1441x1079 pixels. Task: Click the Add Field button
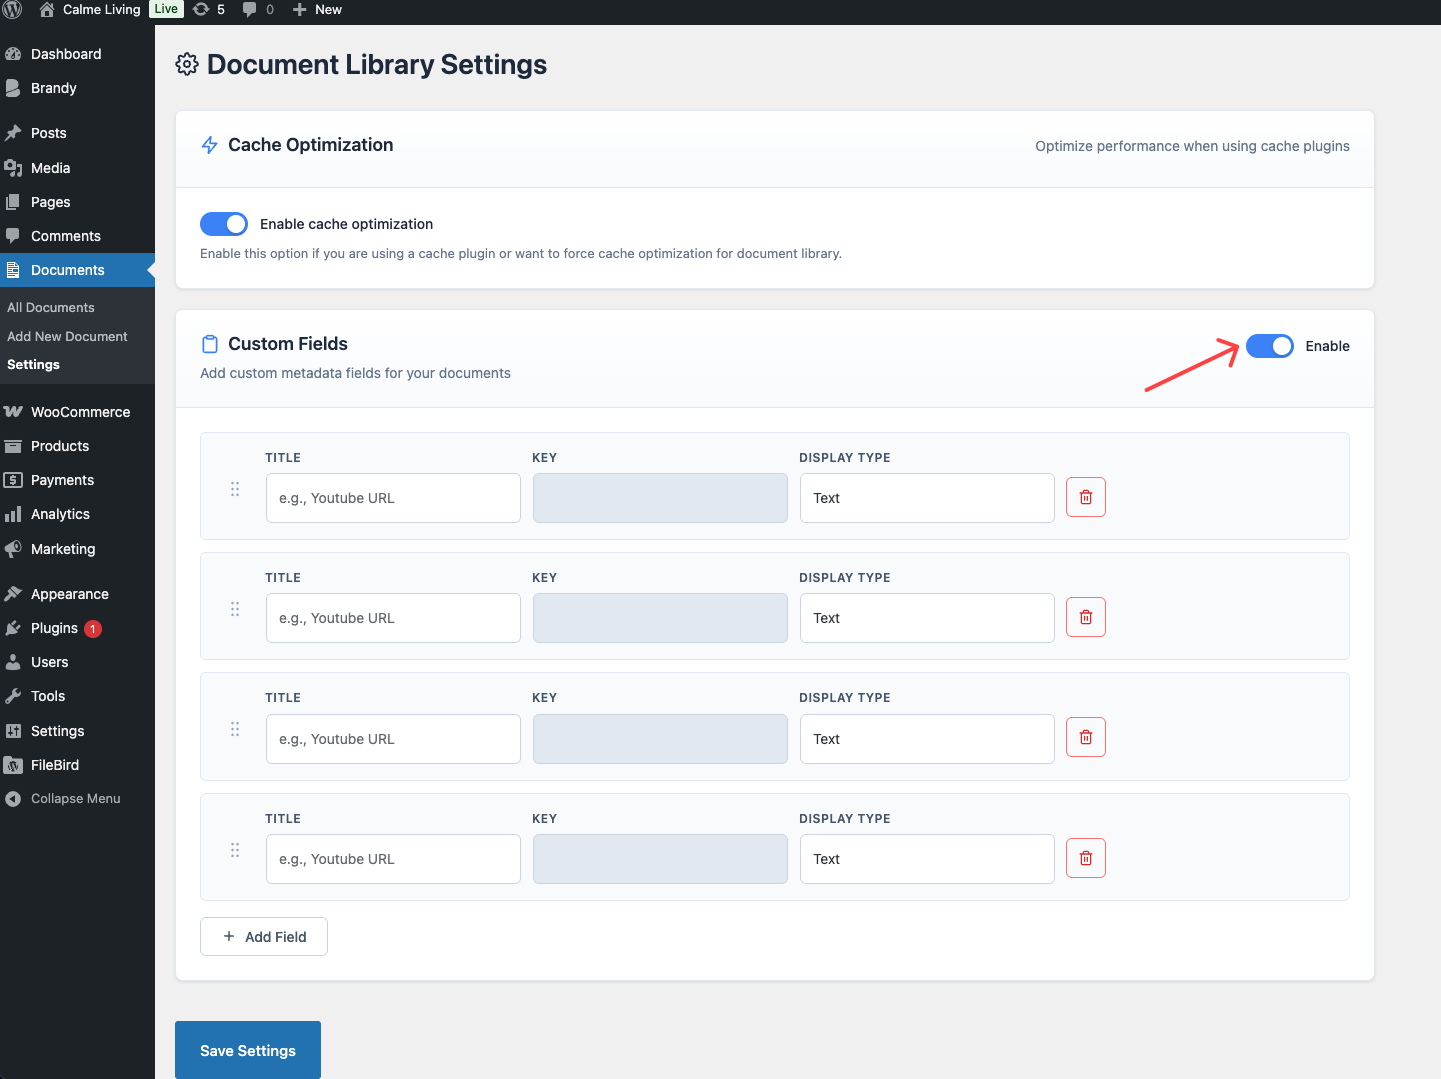click(264, 937)
